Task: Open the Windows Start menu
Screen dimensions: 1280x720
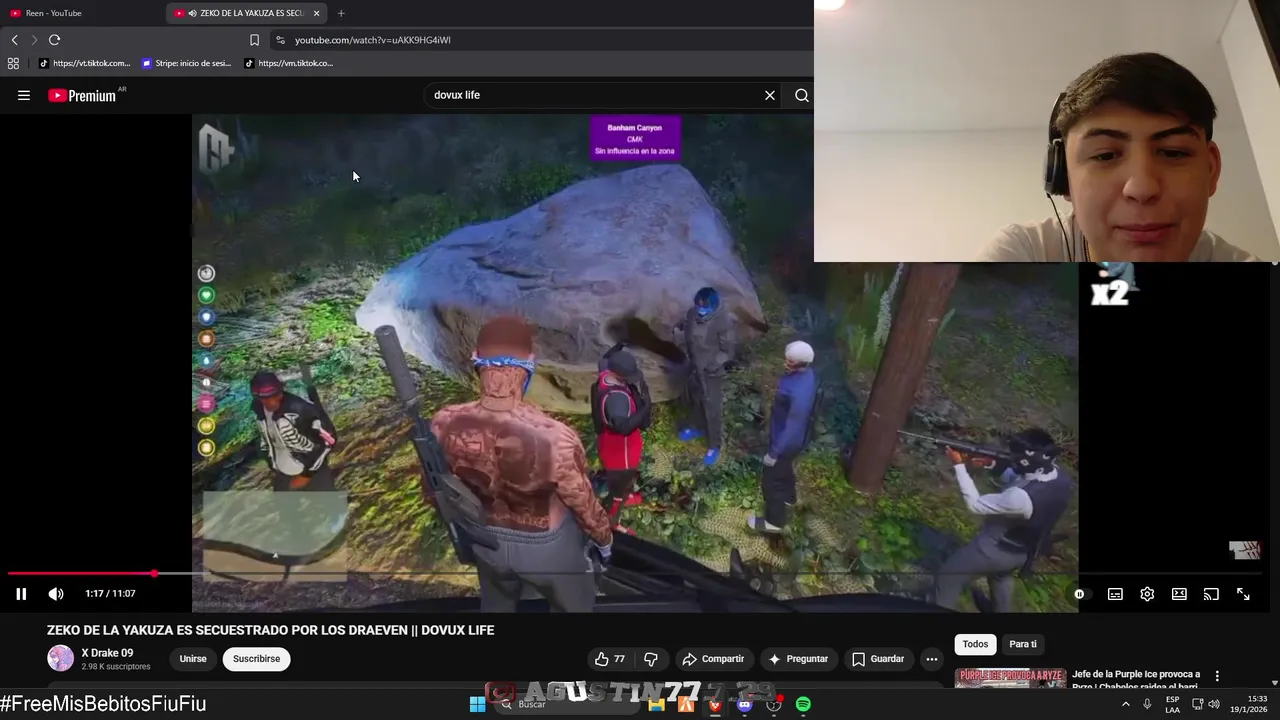Action: 477,704
